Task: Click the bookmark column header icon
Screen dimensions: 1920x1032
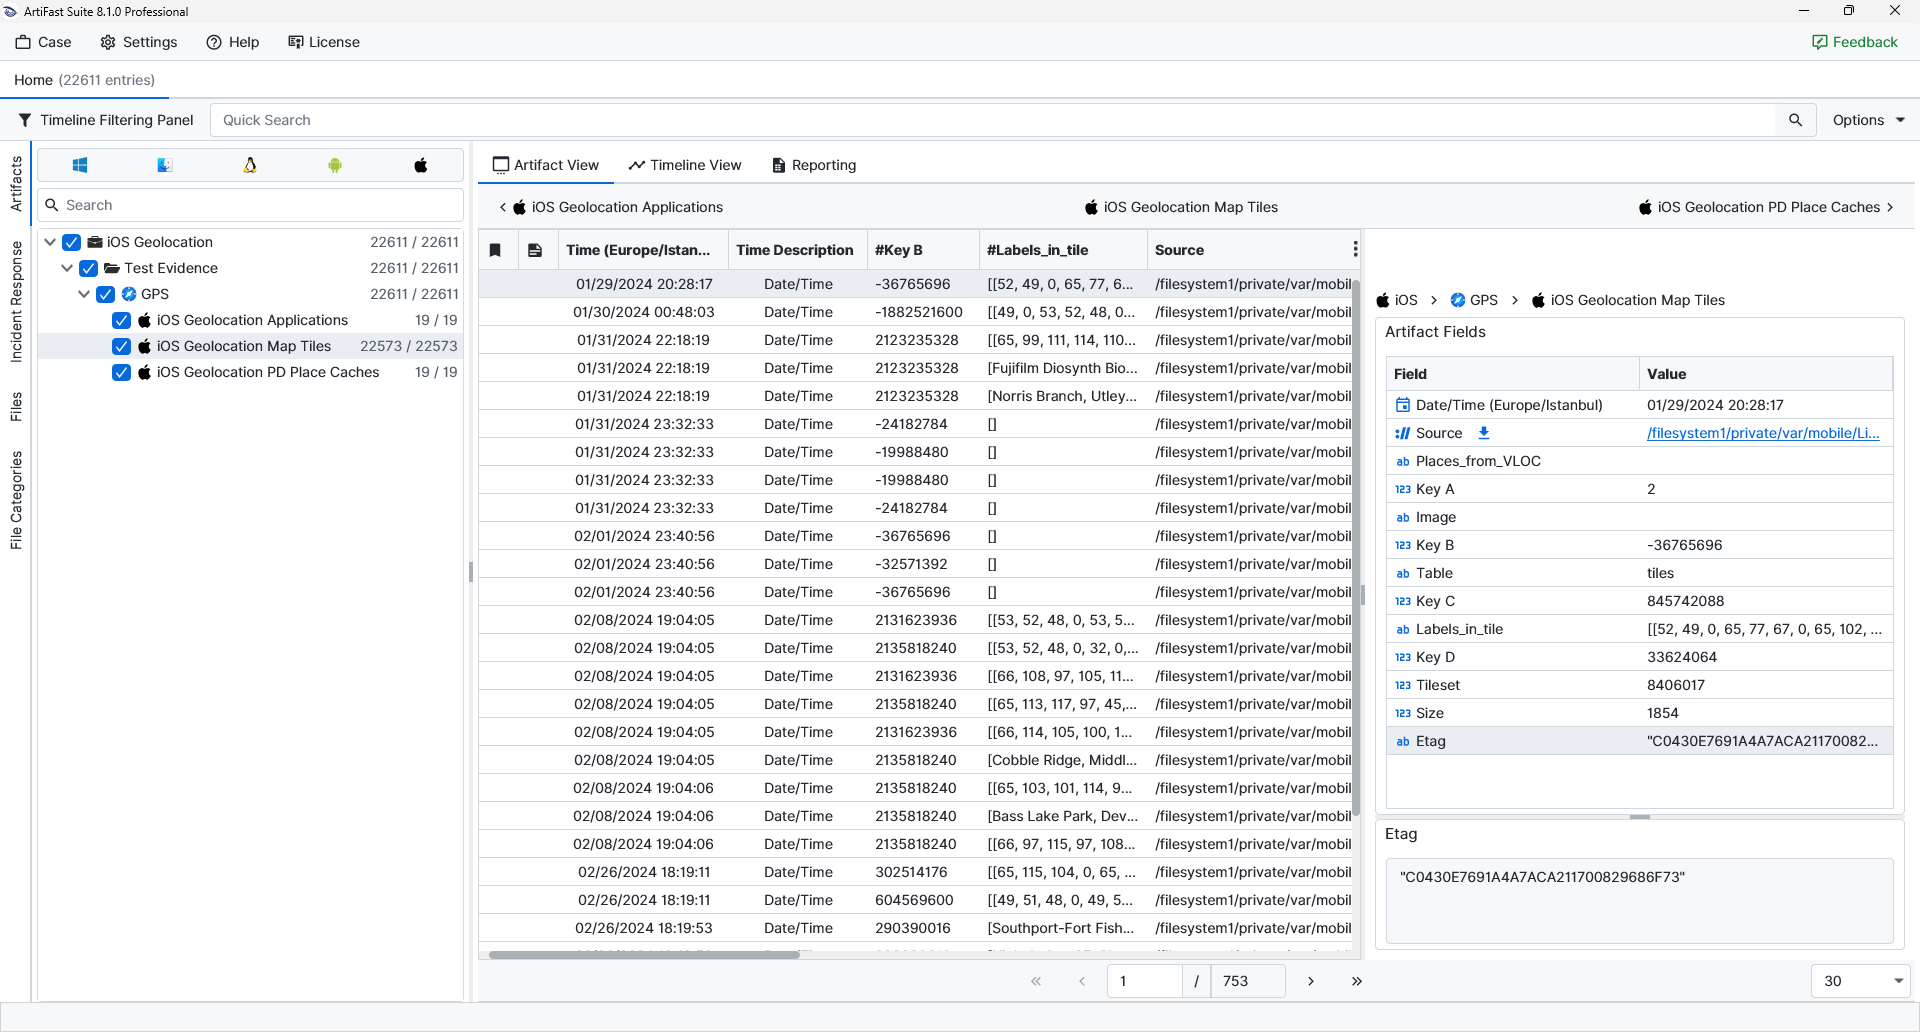Action: 495,250
